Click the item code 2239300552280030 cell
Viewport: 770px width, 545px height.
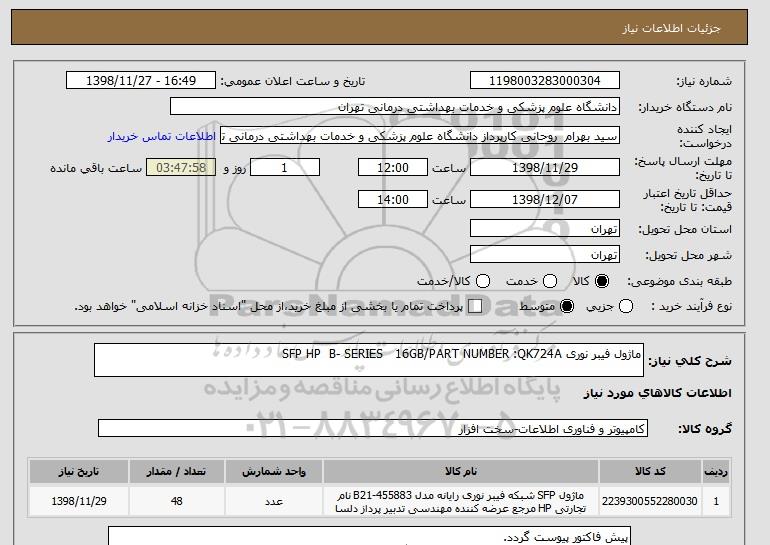click(x=650, y=501)
